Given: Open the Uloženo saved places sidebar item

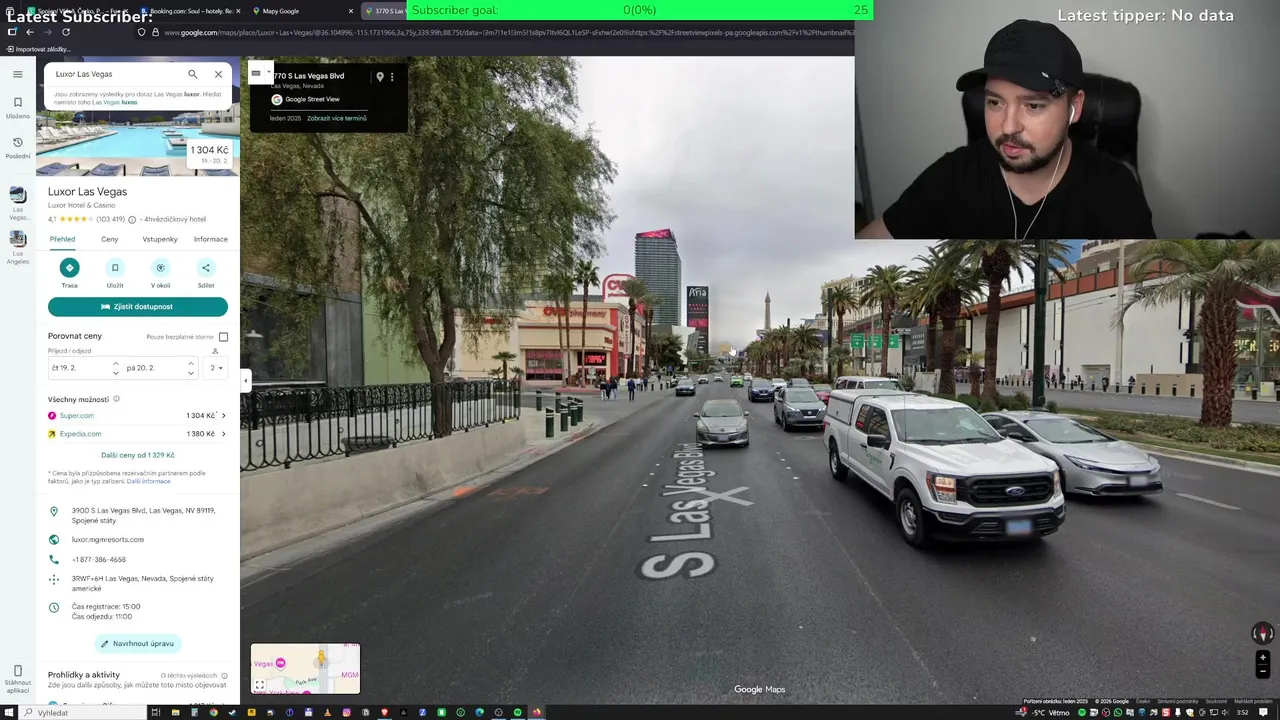Looking at the screenshot, I should click(17, 107).
